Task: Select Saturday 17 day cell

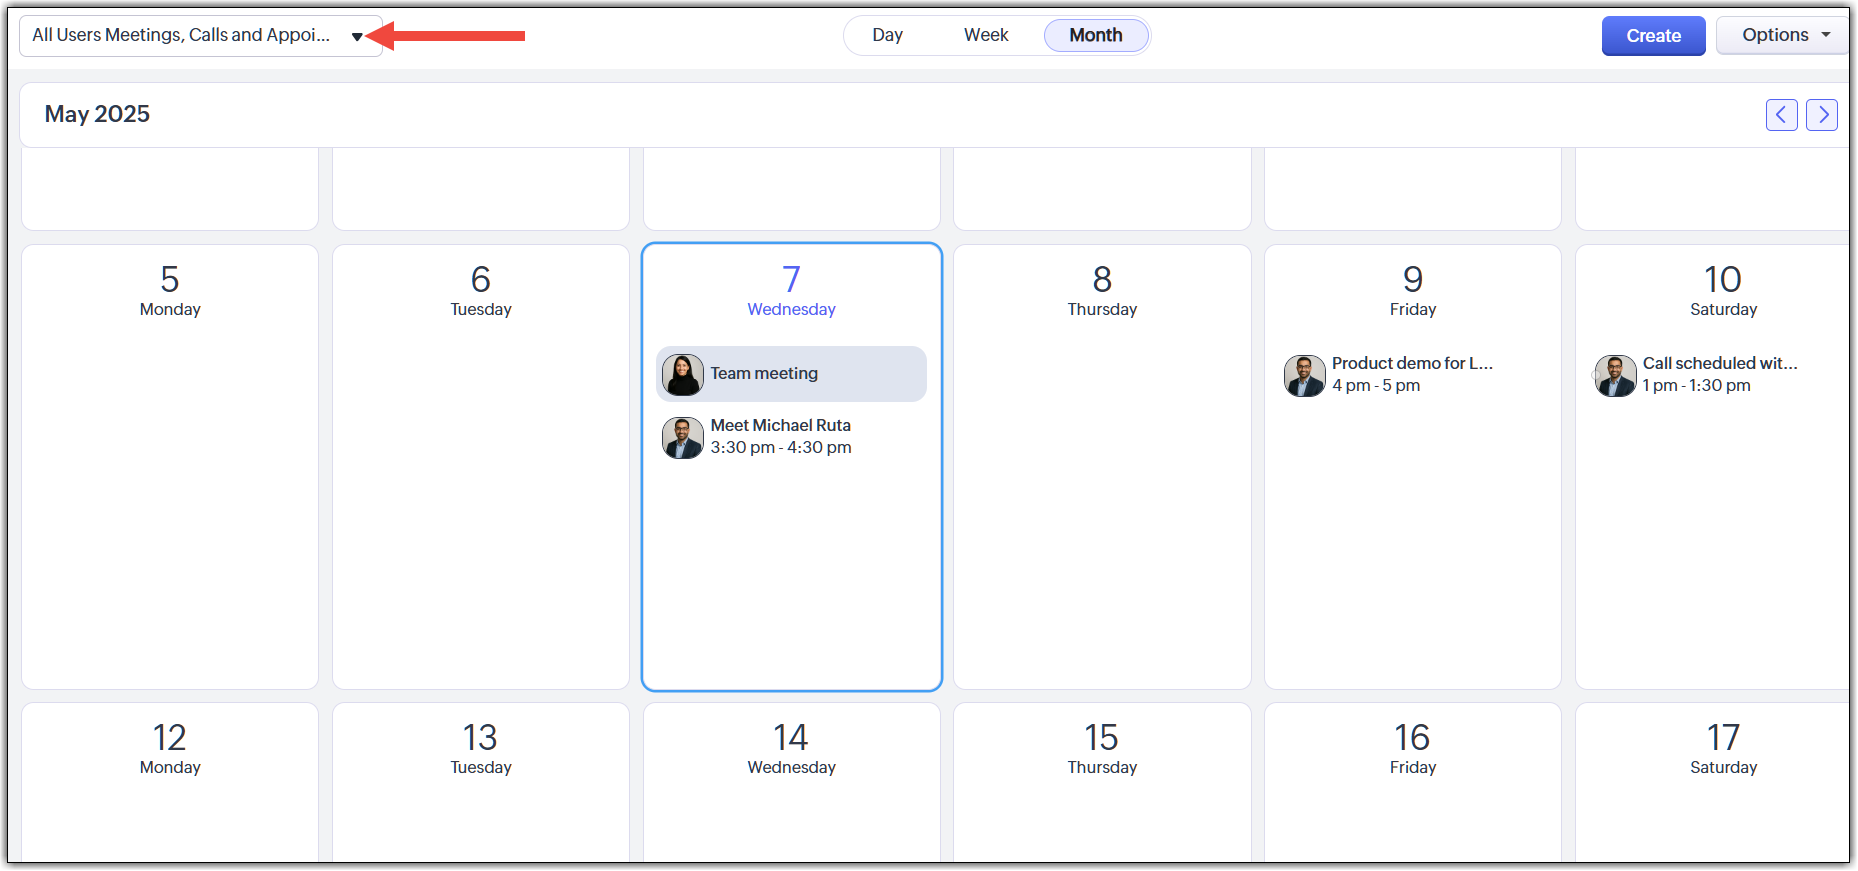Action: point(1713,783)
